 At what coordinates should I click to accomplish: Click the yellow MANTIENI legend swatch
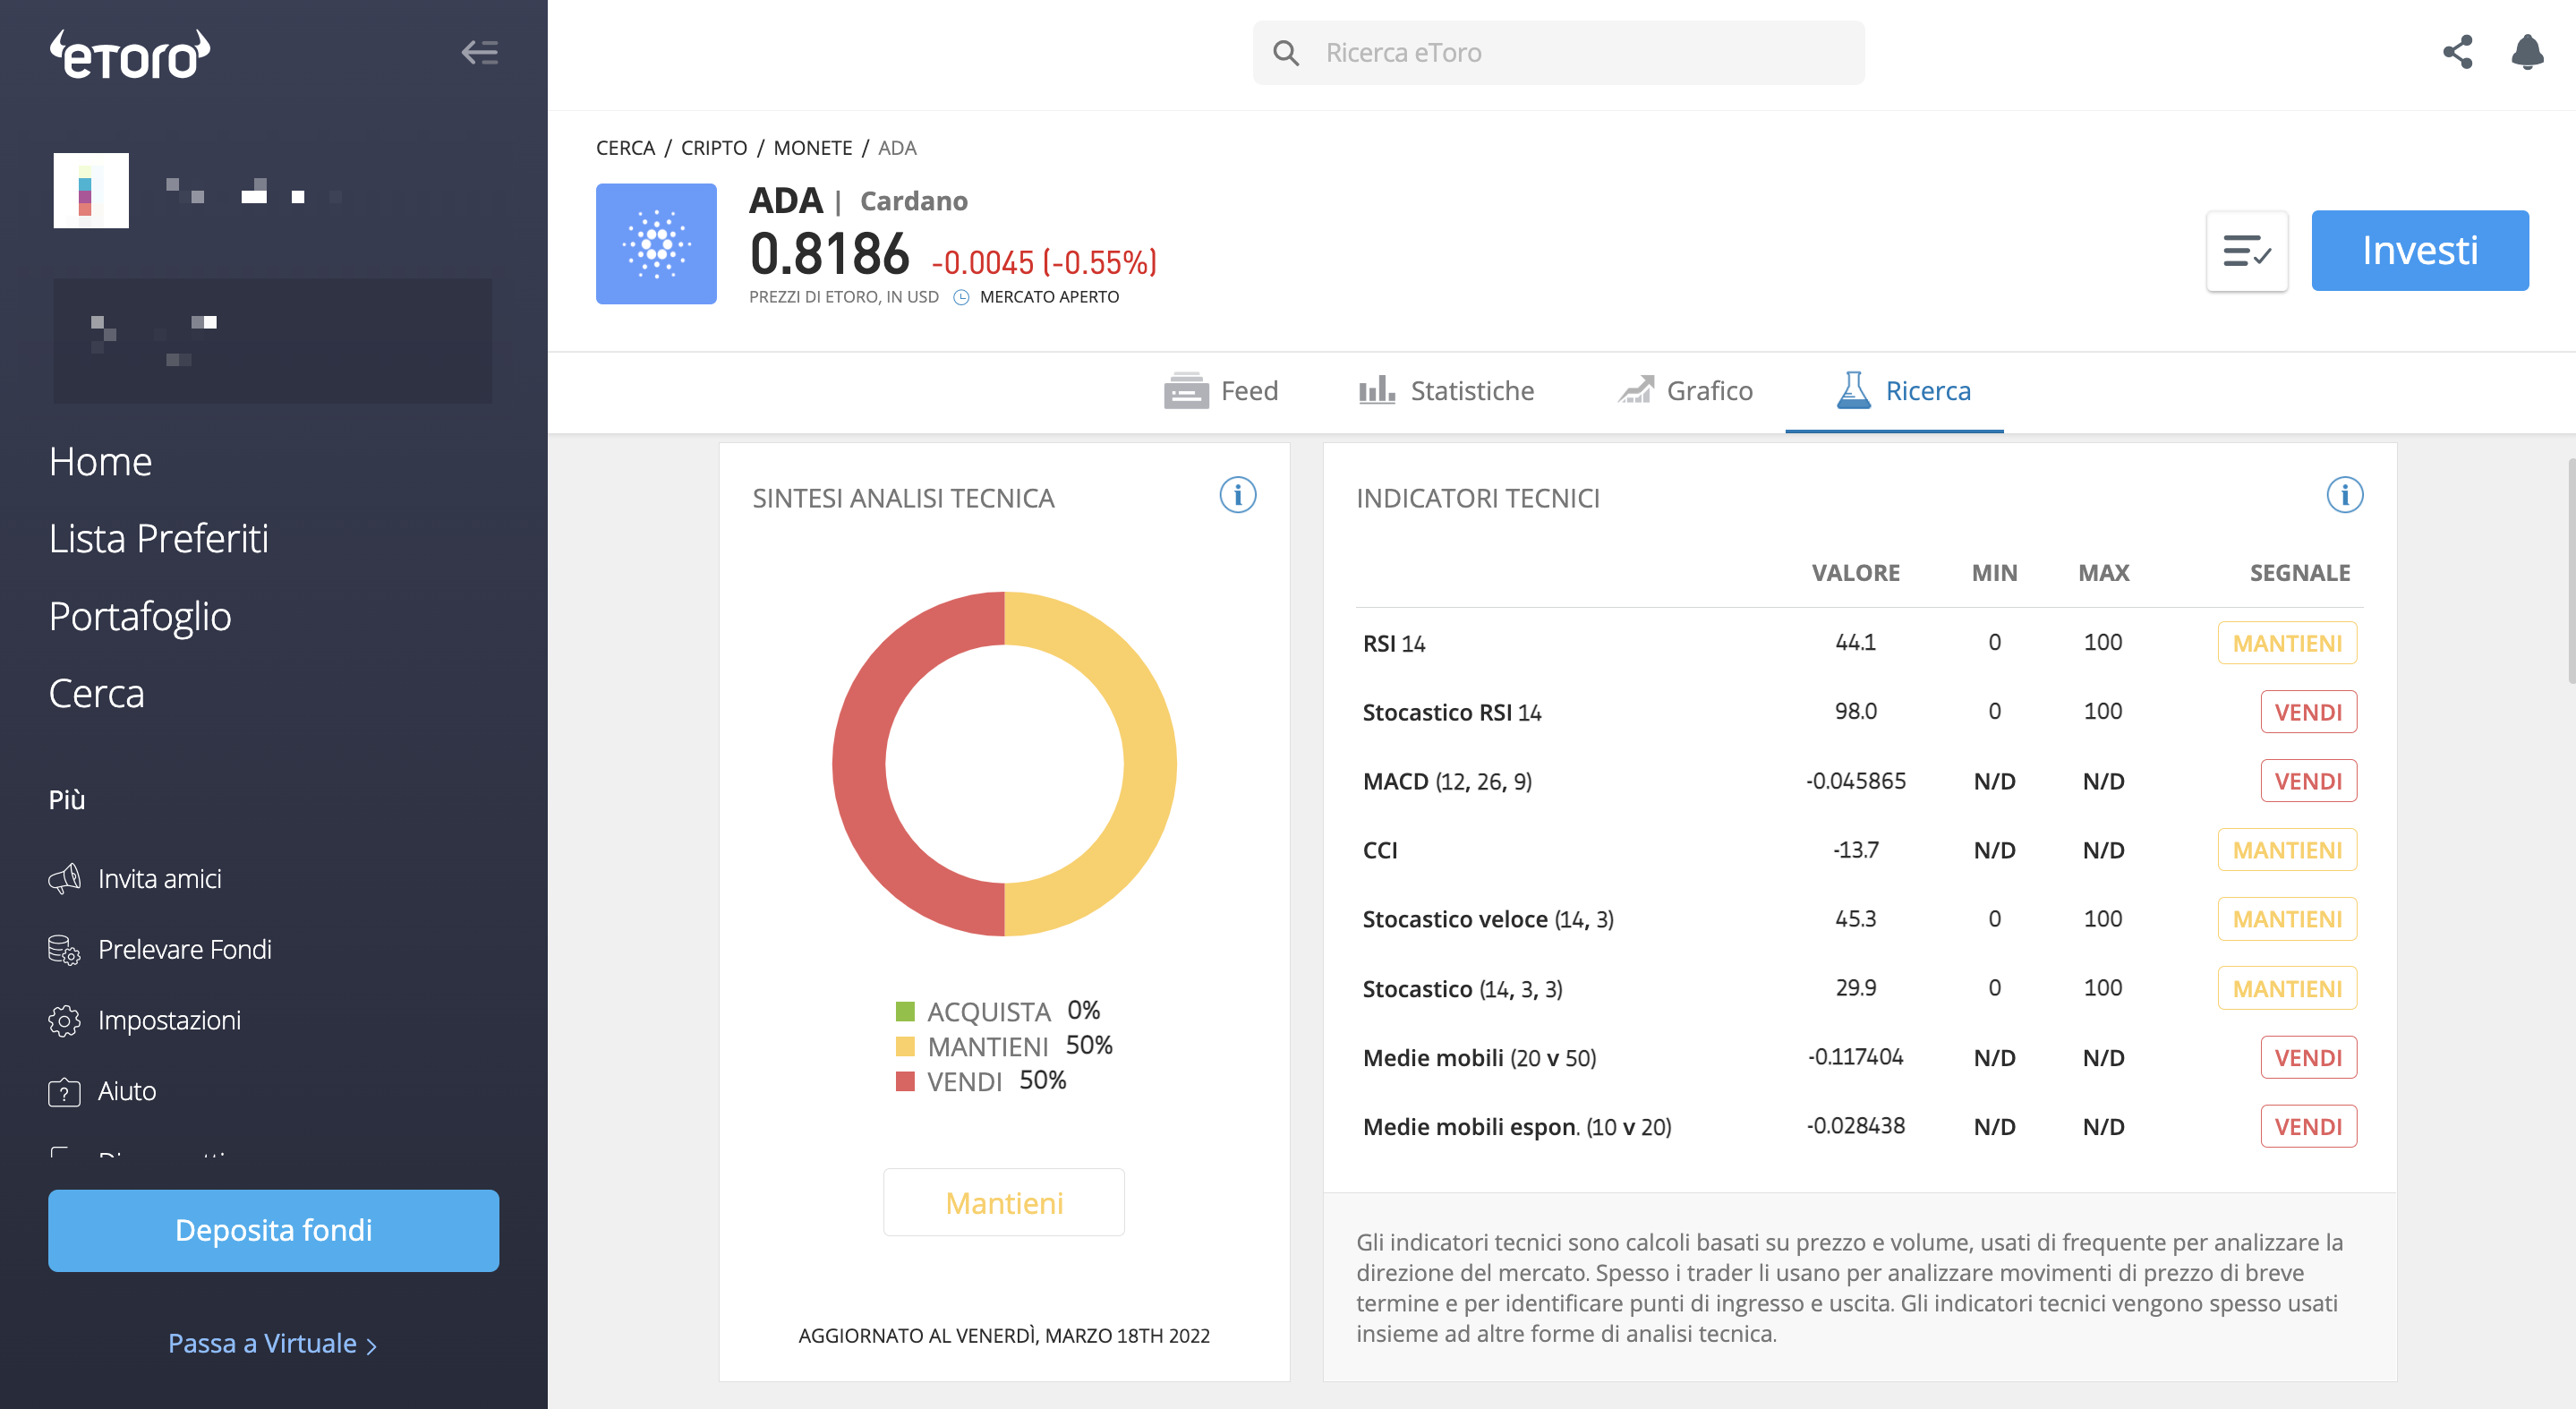pyautogui.click(x=906, y=1047)
